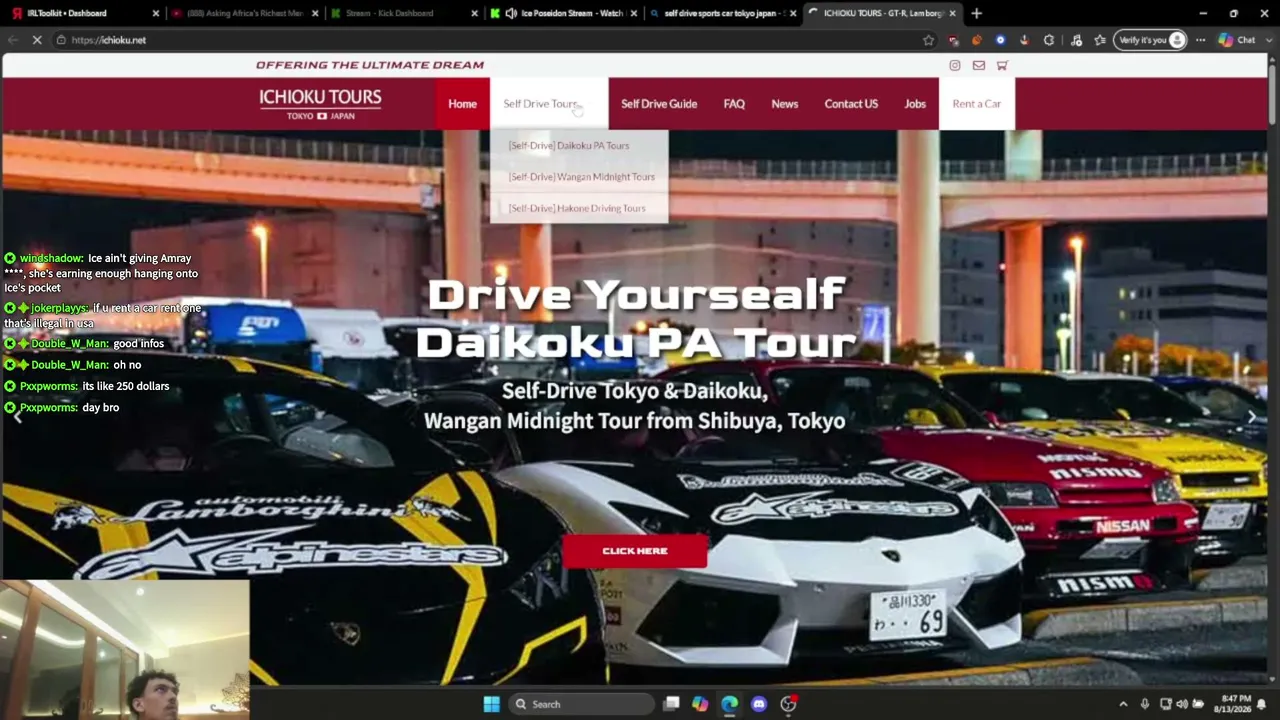This screenshot has height=720, width=1280.
Task: Mute the Ice Poseidon Stream tab audio
Action: click(x=511, y=13)
